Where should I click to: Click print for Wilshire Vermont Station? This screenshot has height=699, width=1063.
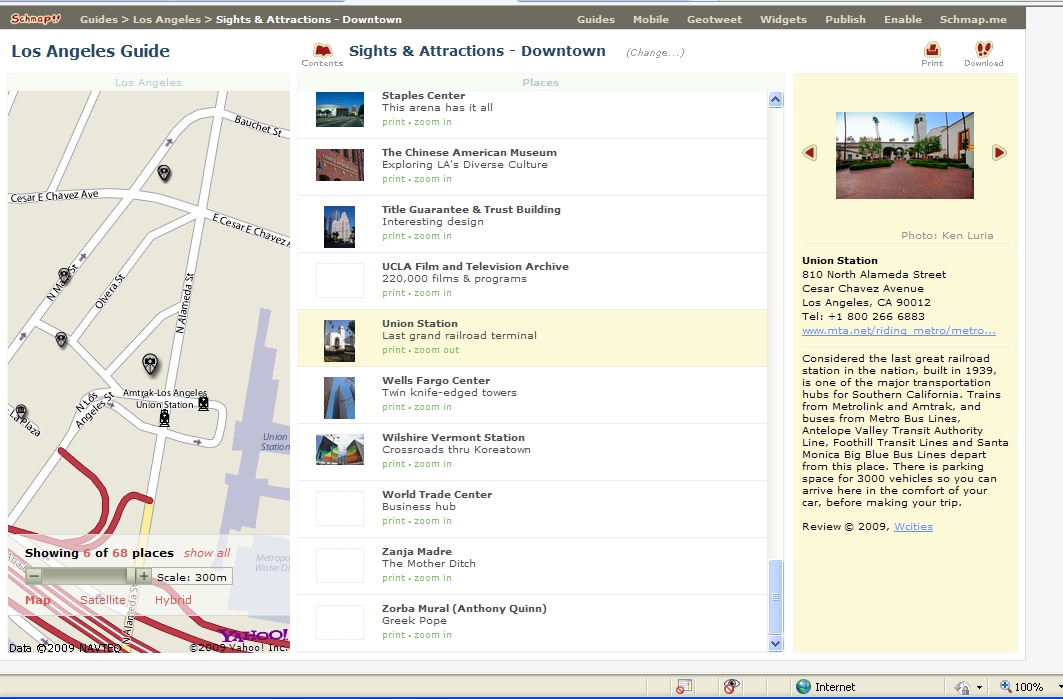point(393,464)
